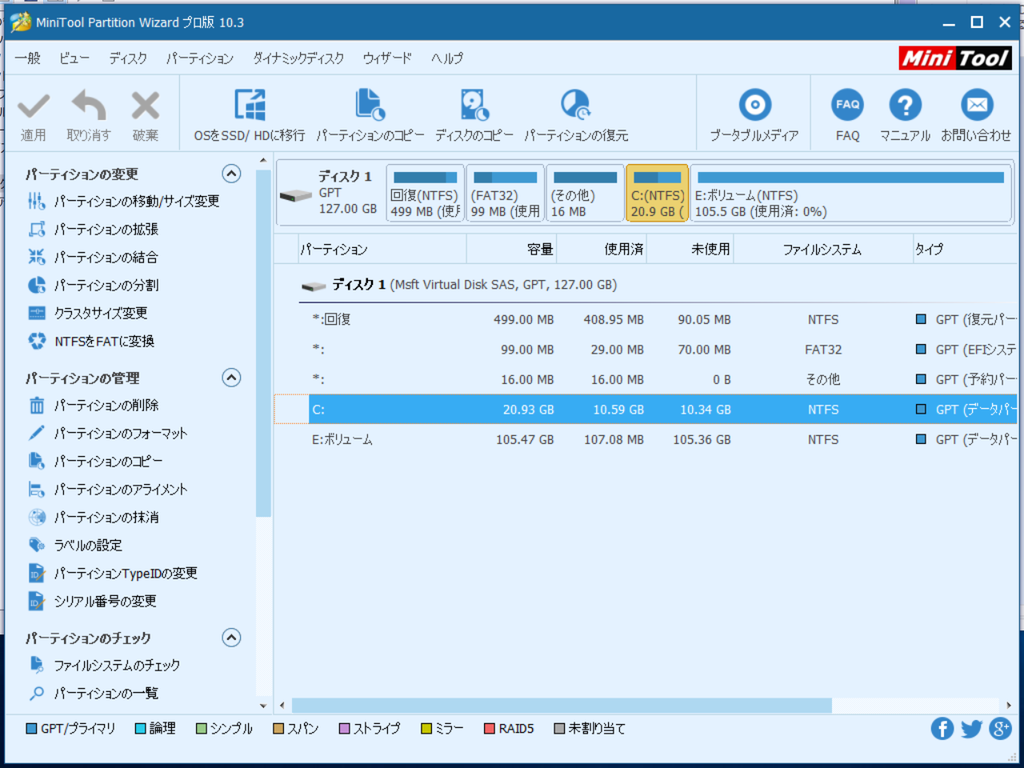The width and height of the screenshot is (1024, 768).
Task: Sort by パーティション column header
Action: pos(382,249)
